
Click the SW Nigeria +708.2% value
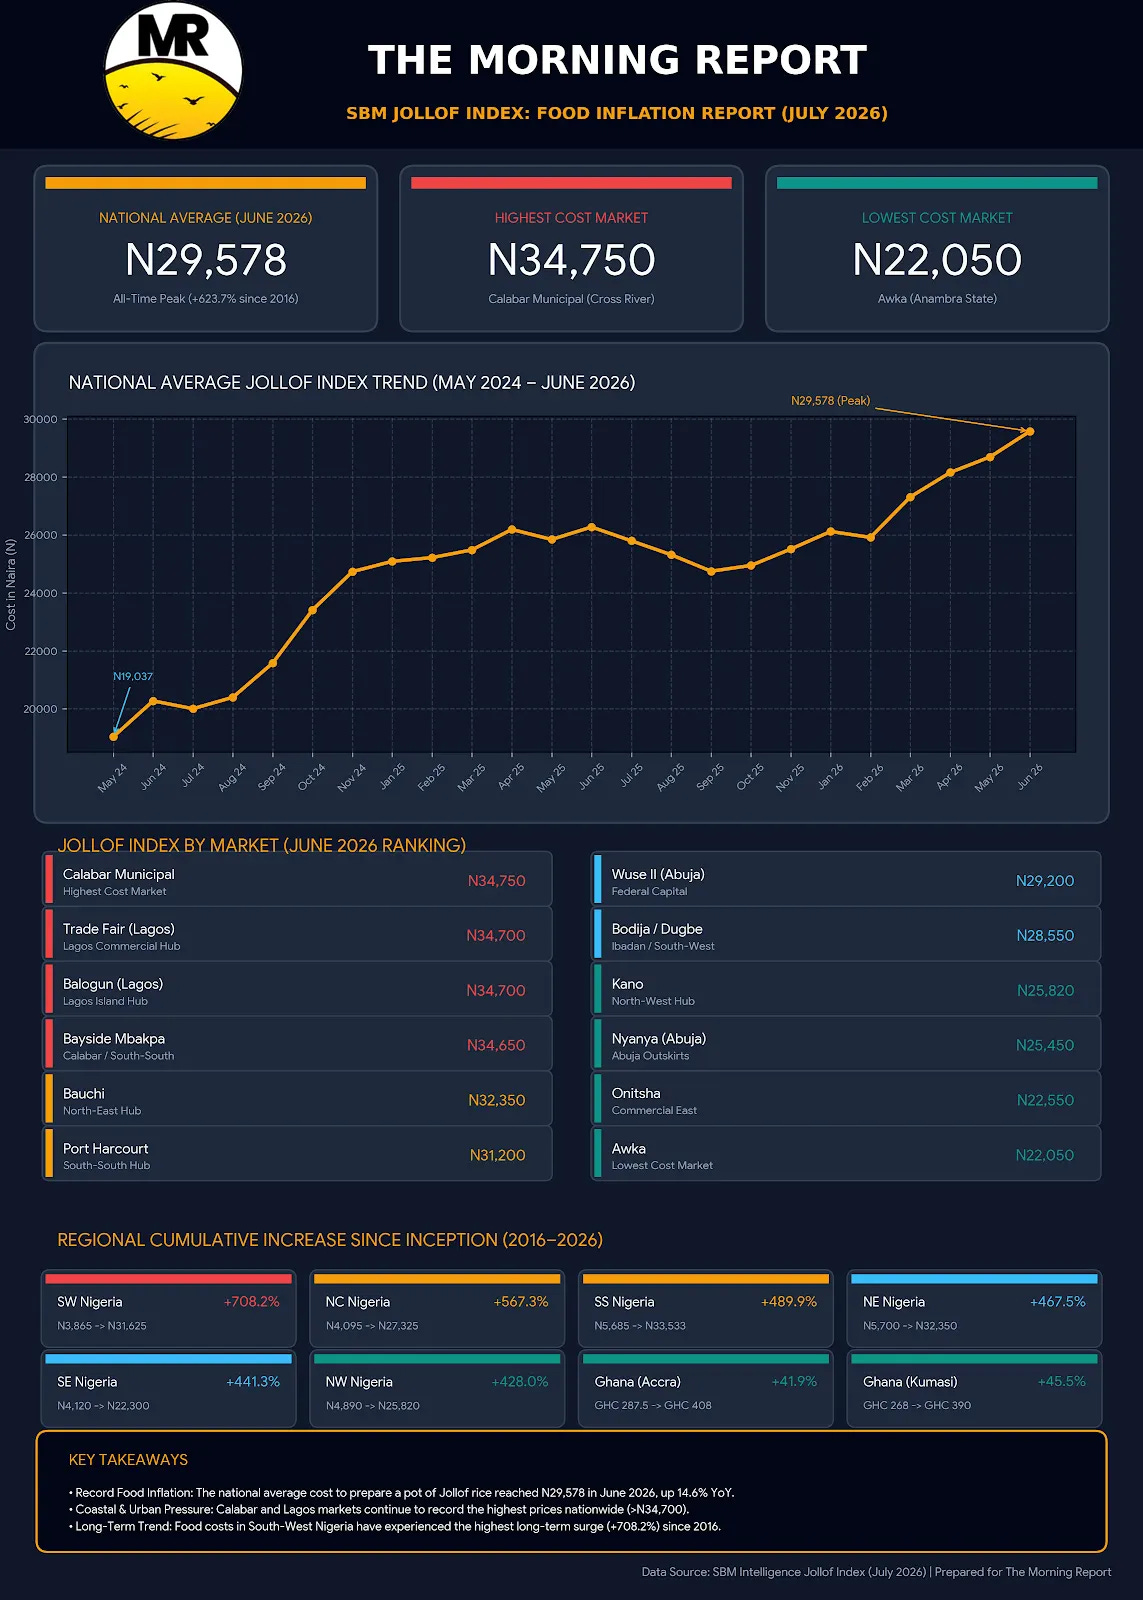252,1302
